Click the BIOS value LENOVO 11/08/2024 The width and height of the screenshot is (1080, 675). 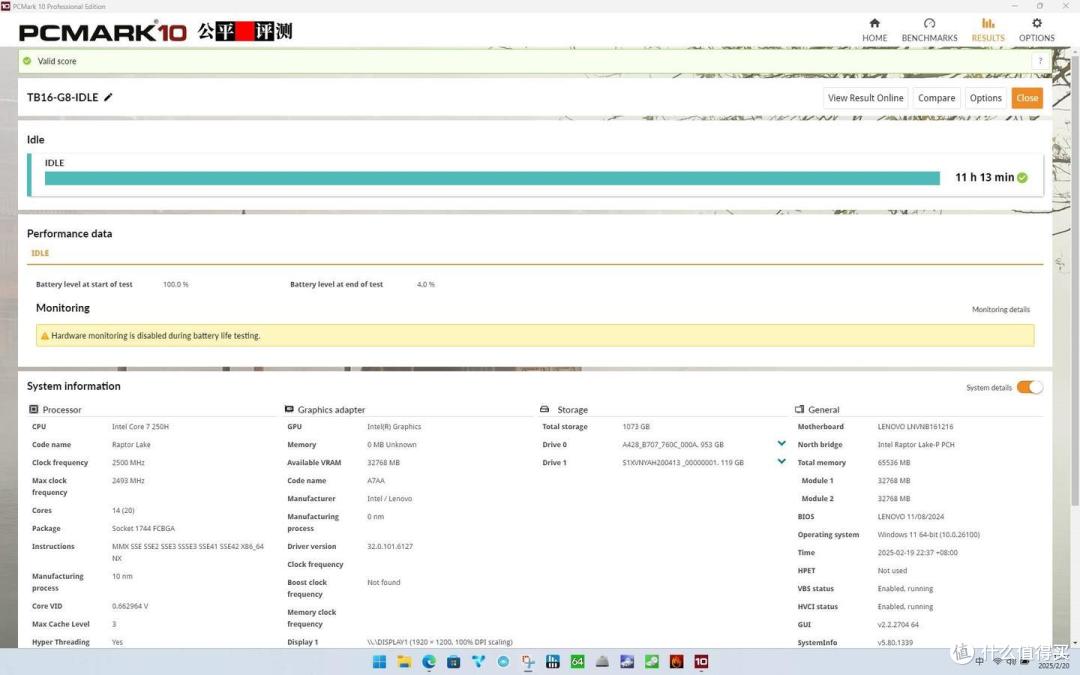pyautogui.click(x=911, y=516)
